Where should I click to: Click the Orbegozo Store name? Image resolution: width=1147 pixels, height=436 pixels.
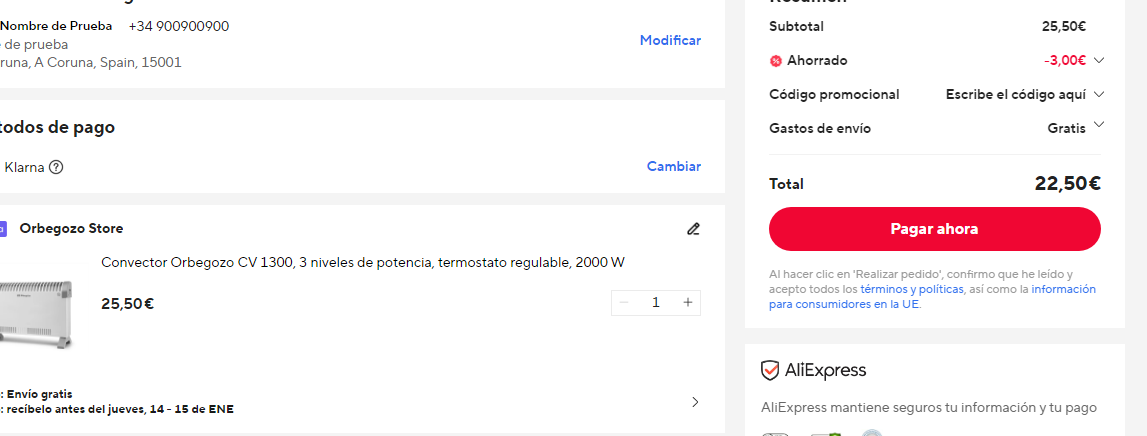(71, 228)
